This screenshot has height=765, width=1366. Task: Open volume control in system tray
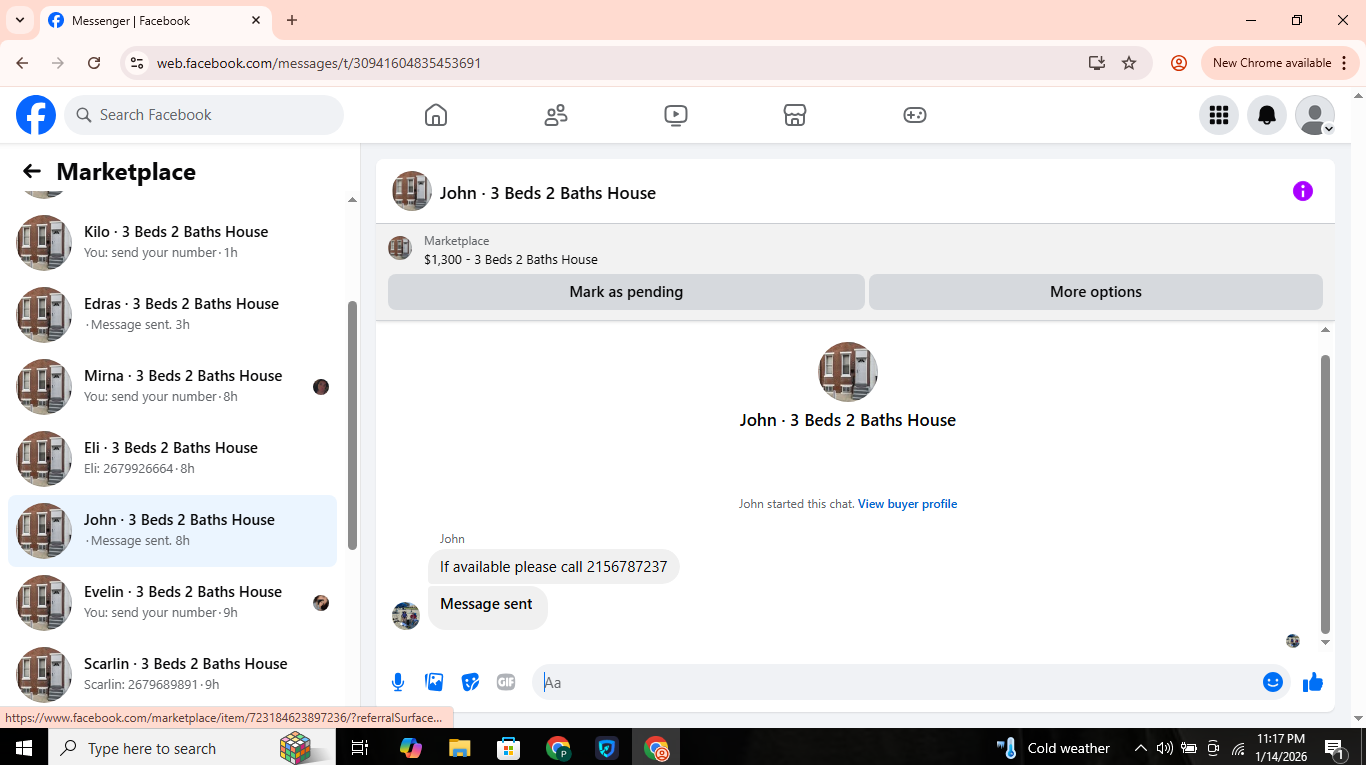(1164, 748)
